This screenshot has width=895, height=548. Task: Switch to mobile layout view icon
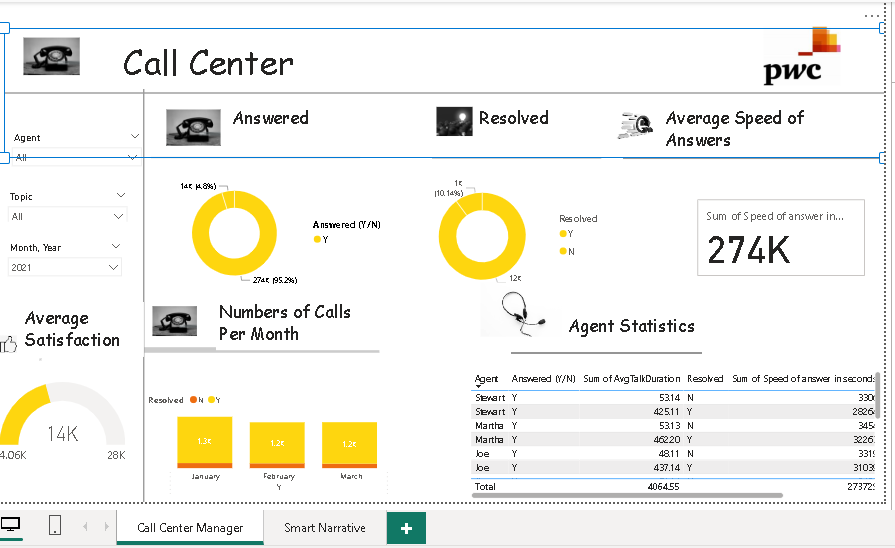pos(55,525)
